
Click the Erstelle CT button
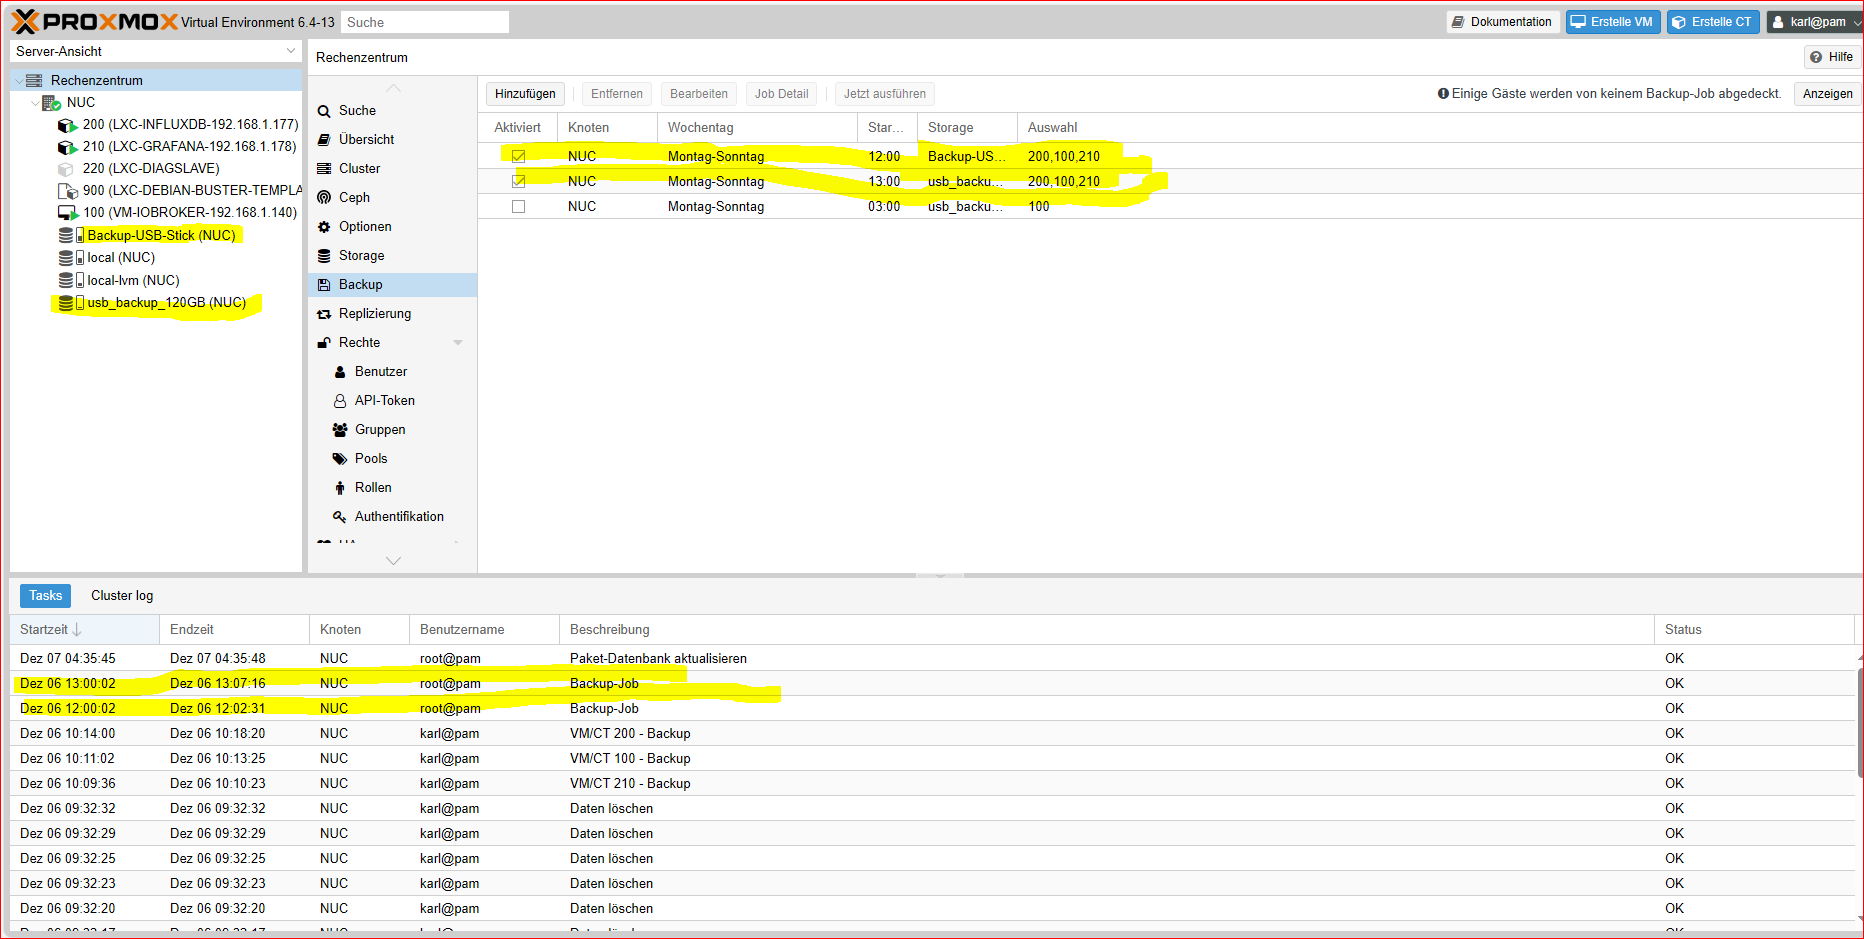[x=1713, y=22]
